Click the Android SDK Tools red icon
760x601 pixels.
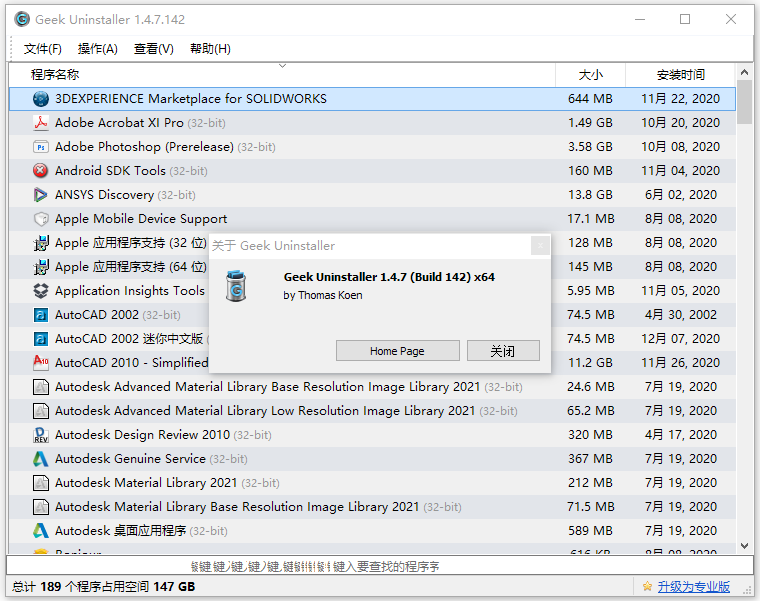tap(41, 171)
